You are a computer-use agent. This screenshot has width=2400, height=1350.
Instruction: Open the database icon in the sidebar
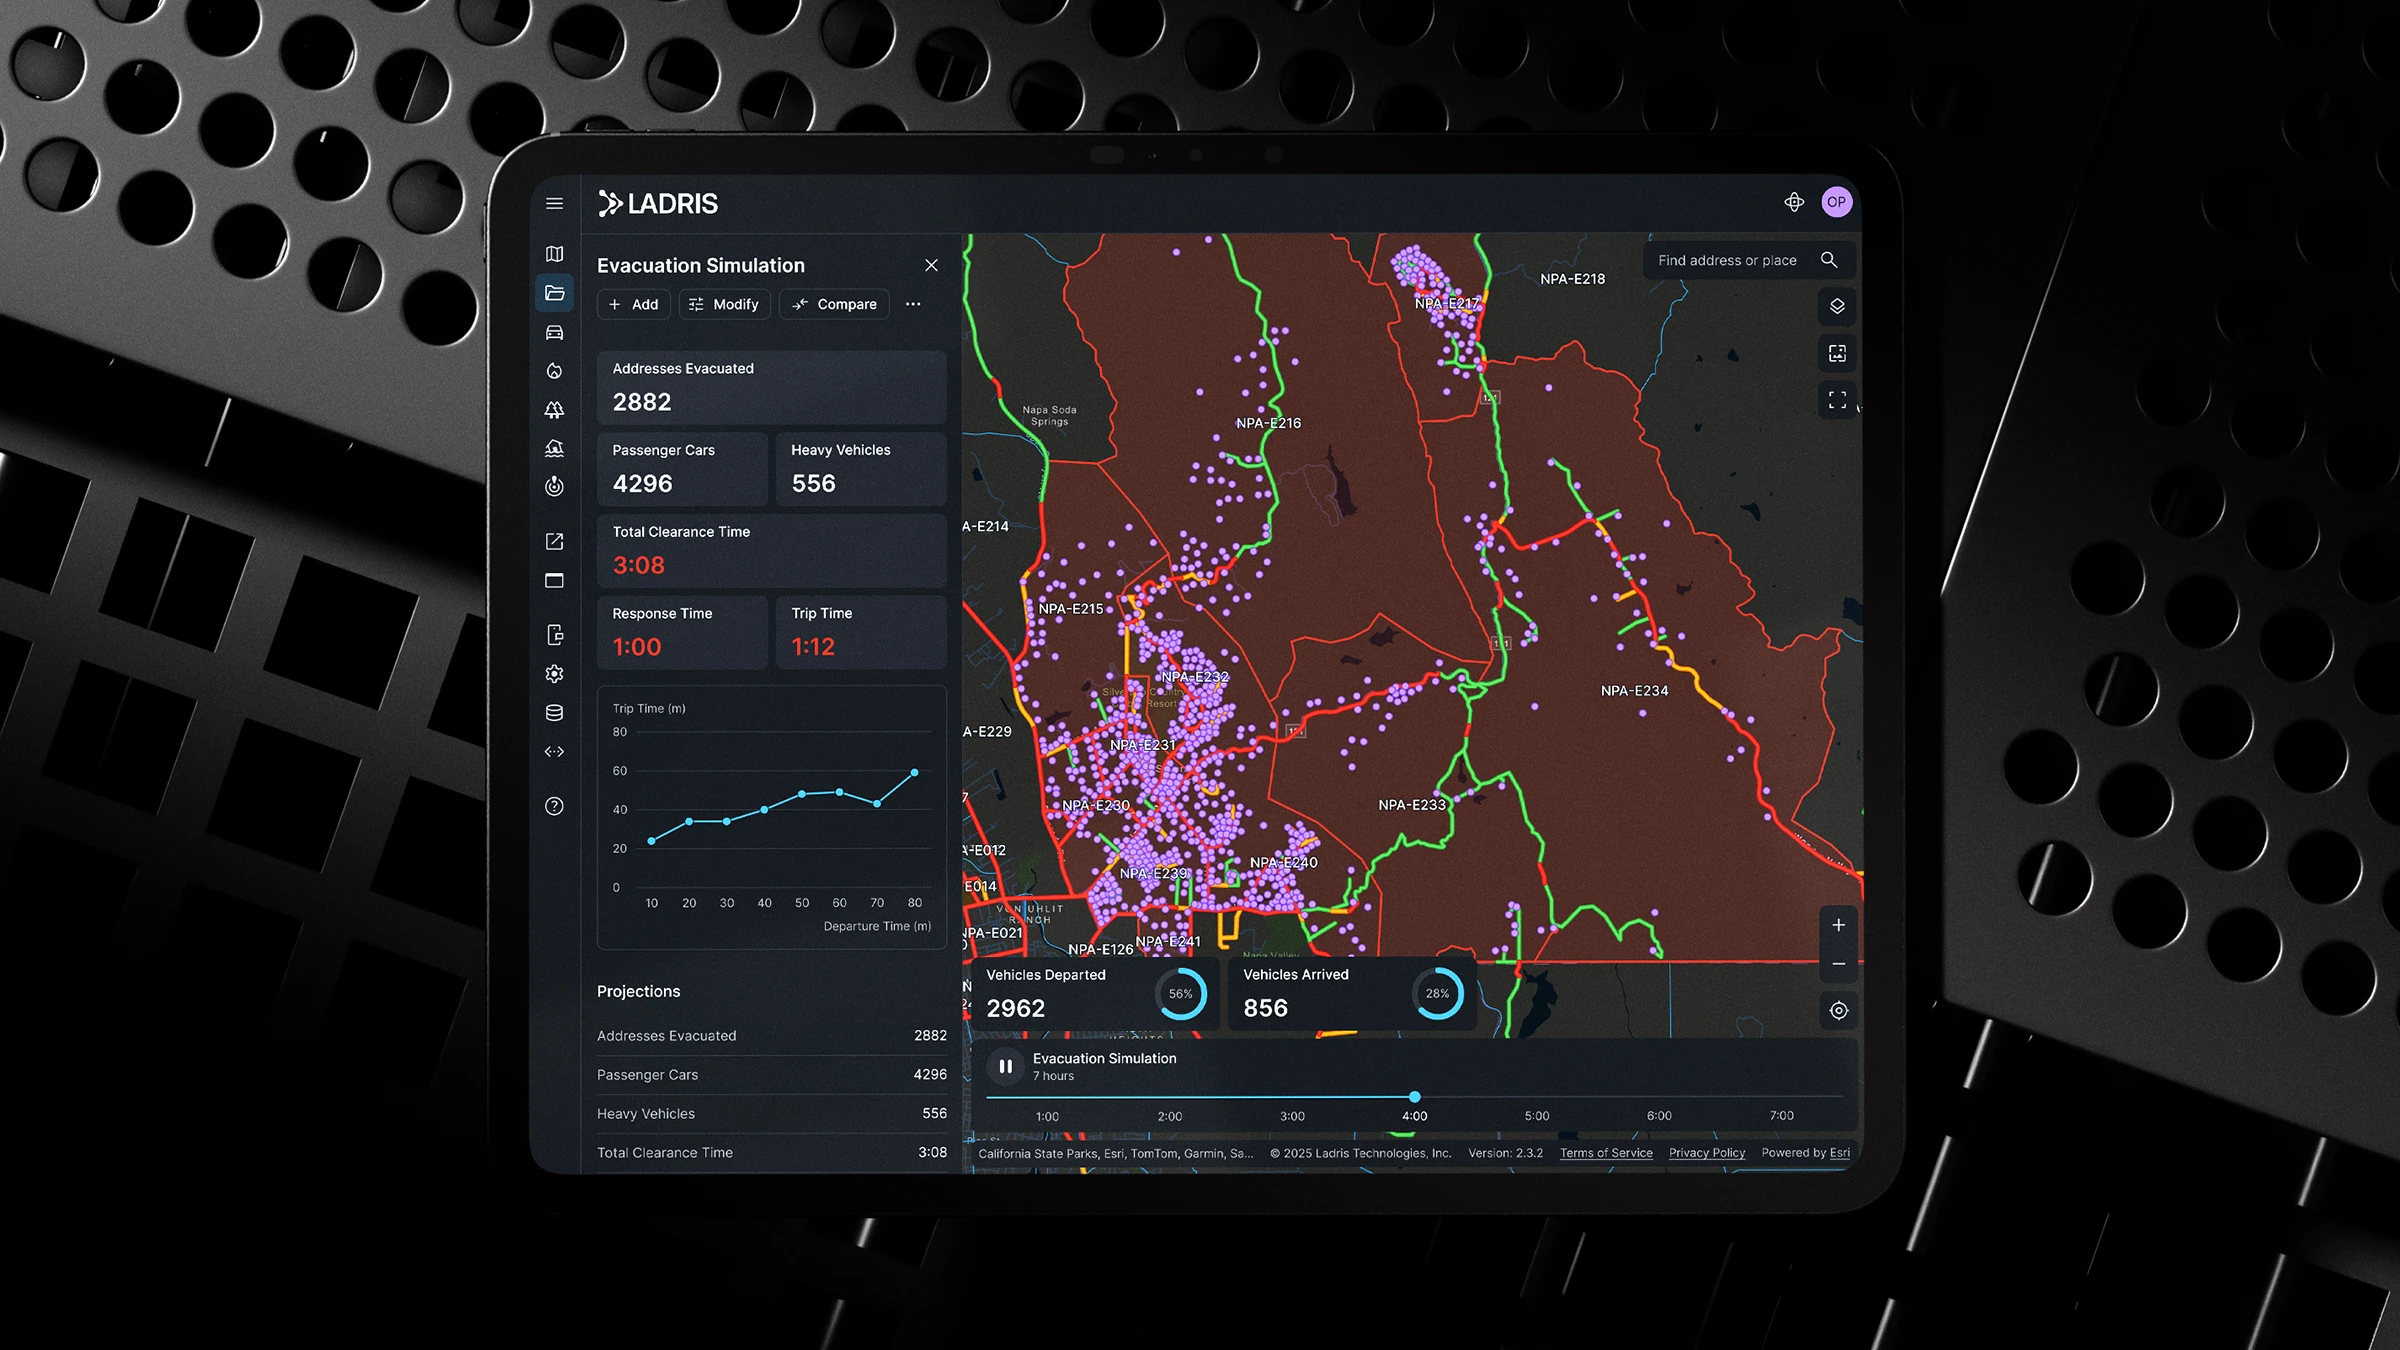(555, 713)
